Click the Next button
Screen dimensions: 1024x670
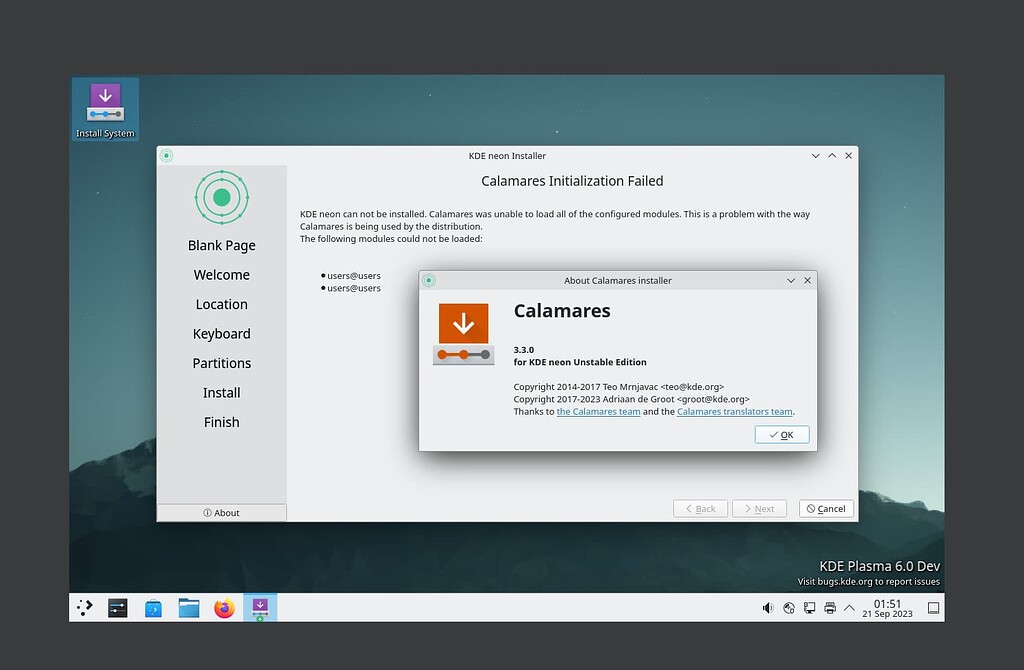[x=759, y=509]
